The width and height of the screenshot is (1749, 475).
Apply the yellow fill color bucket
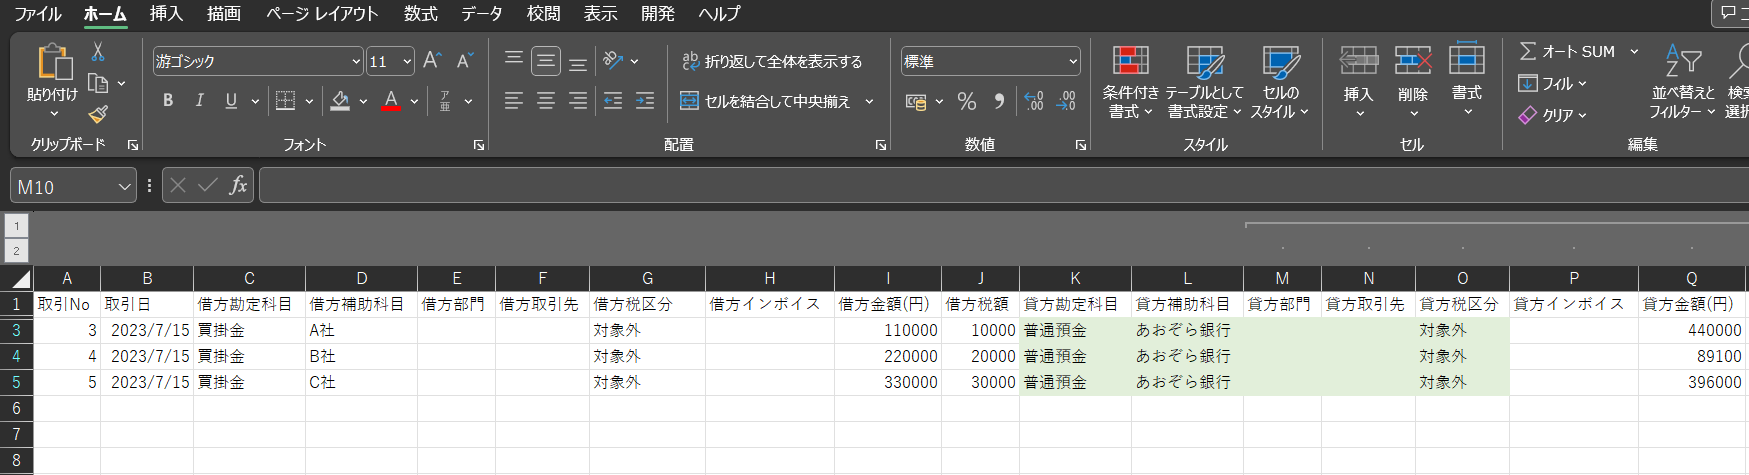coord(340,101)
